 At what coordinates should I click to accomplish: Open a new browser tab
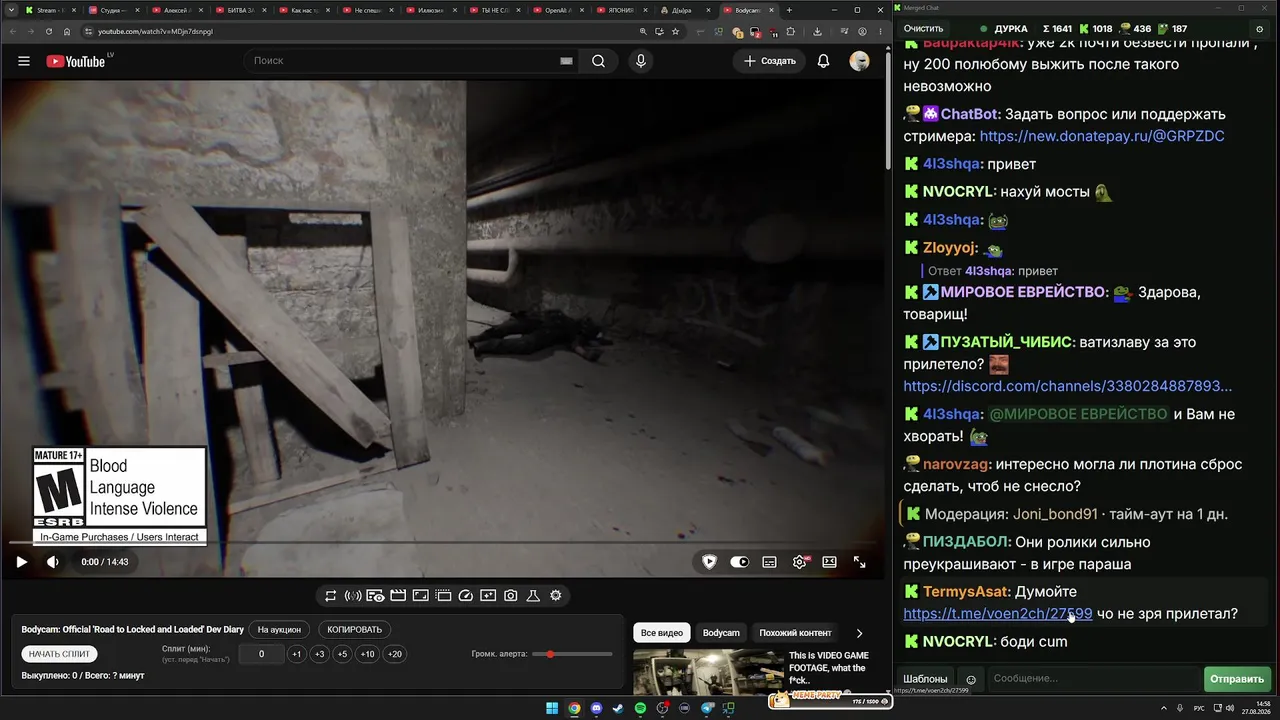tap(789, 10)
